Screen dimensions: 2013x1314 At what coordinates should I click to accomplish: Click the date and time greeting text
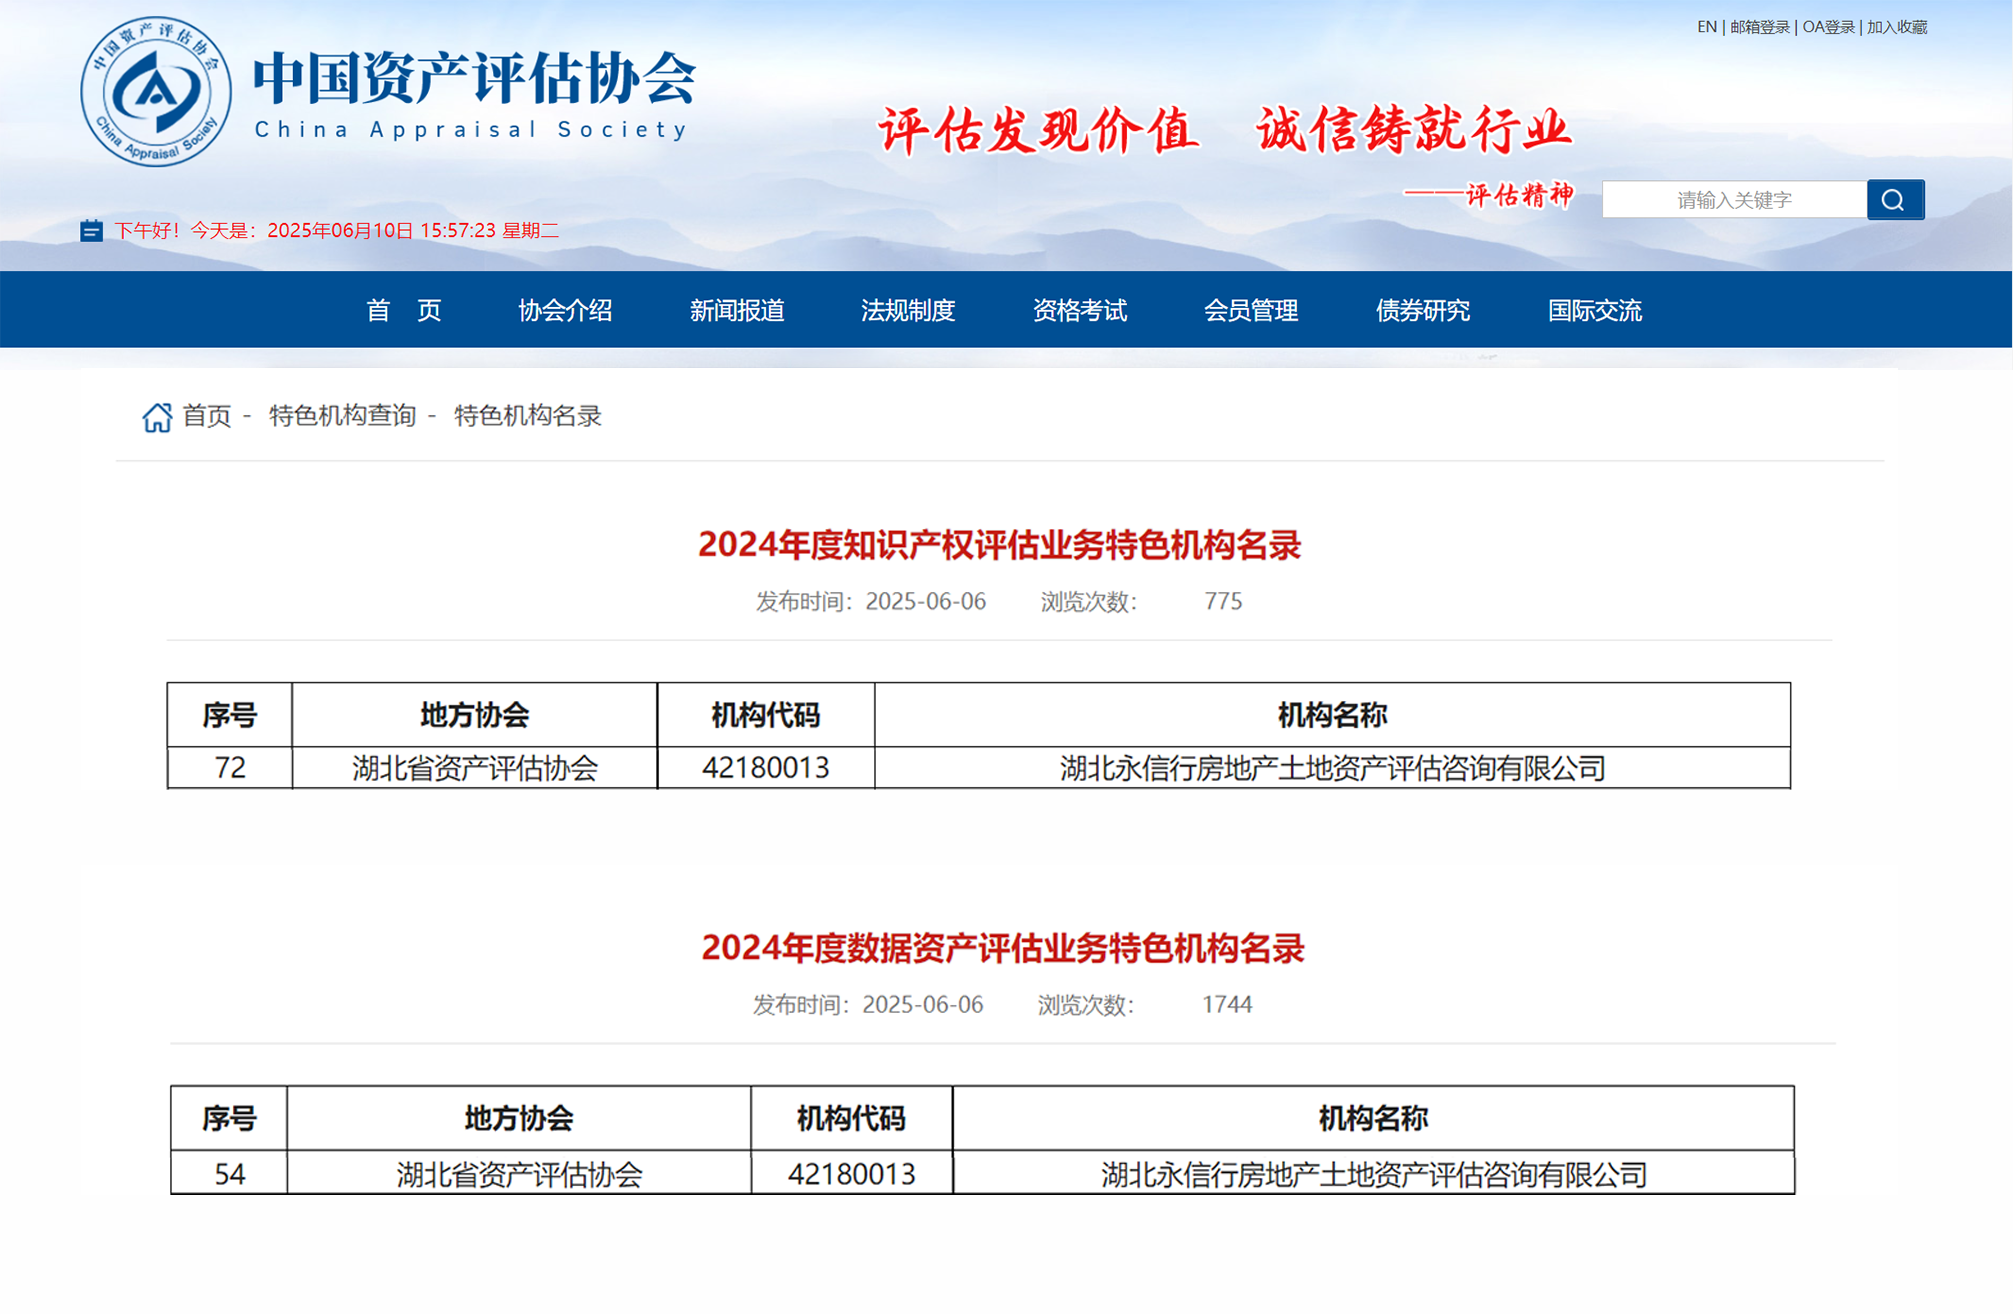click(x=337, y=231)
